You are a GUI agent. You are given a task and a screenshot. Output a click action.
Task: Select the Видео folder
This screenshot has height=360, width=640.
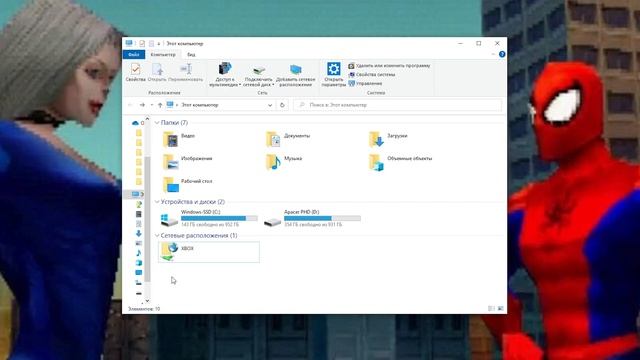(180, 140)
